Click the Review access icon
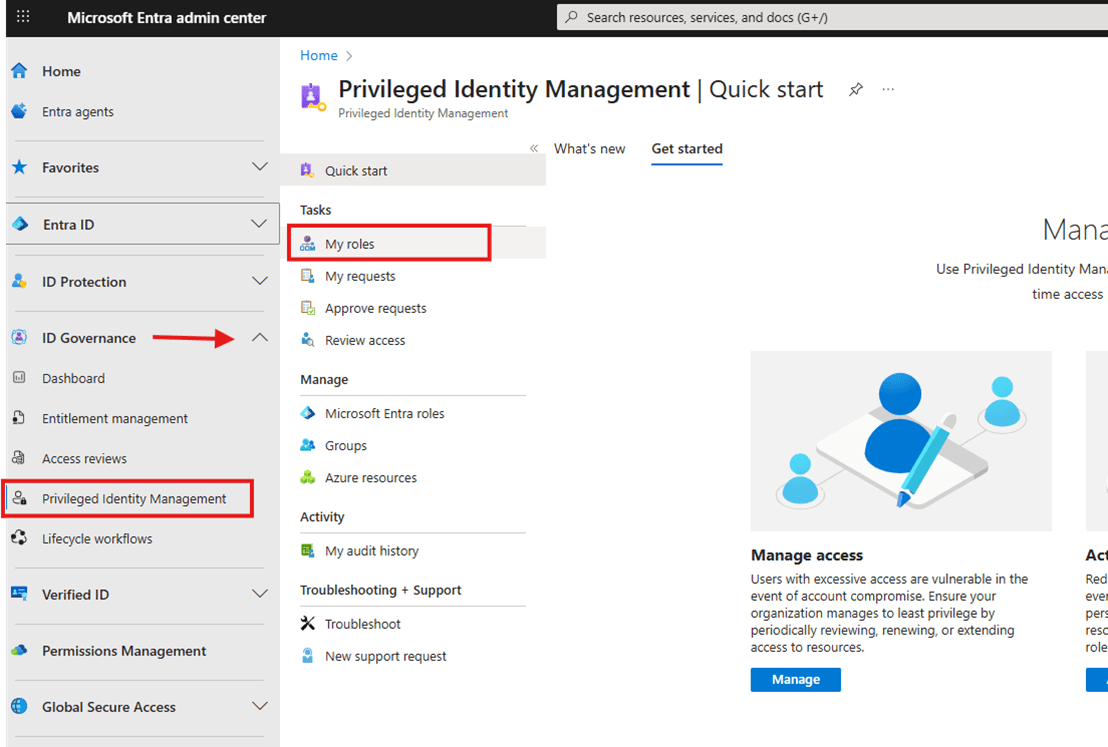The image size is (1108, 747). point(307,339)
